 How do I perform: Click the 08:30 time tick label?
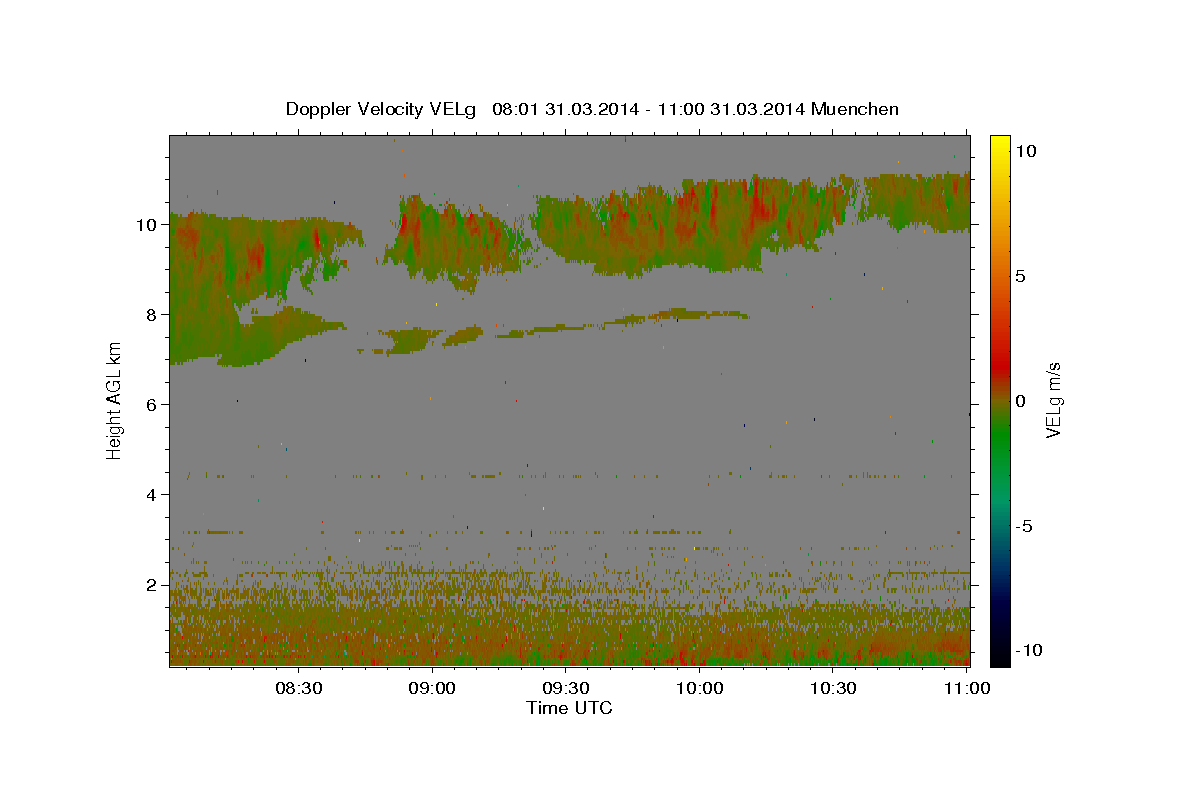[299, 688]
